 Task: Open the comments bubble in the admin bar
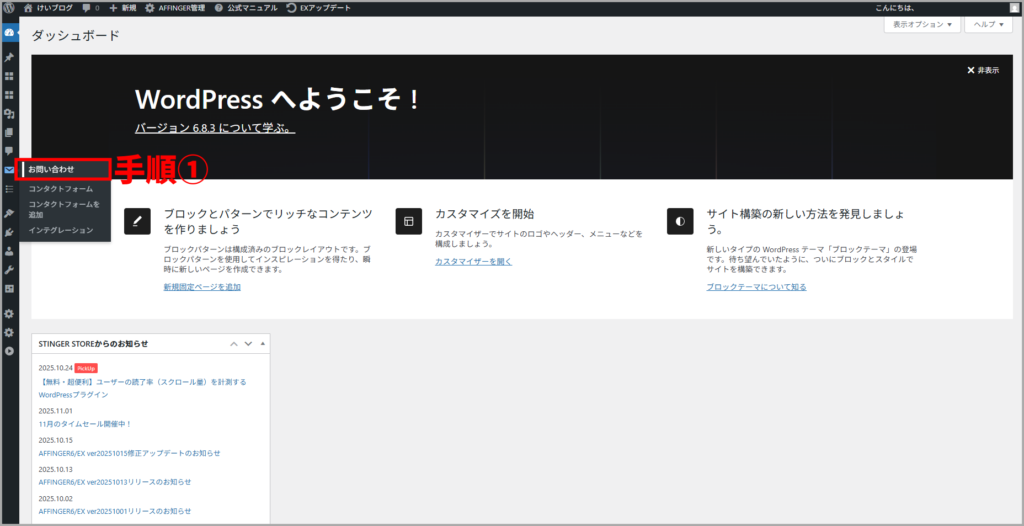point(92,8)
